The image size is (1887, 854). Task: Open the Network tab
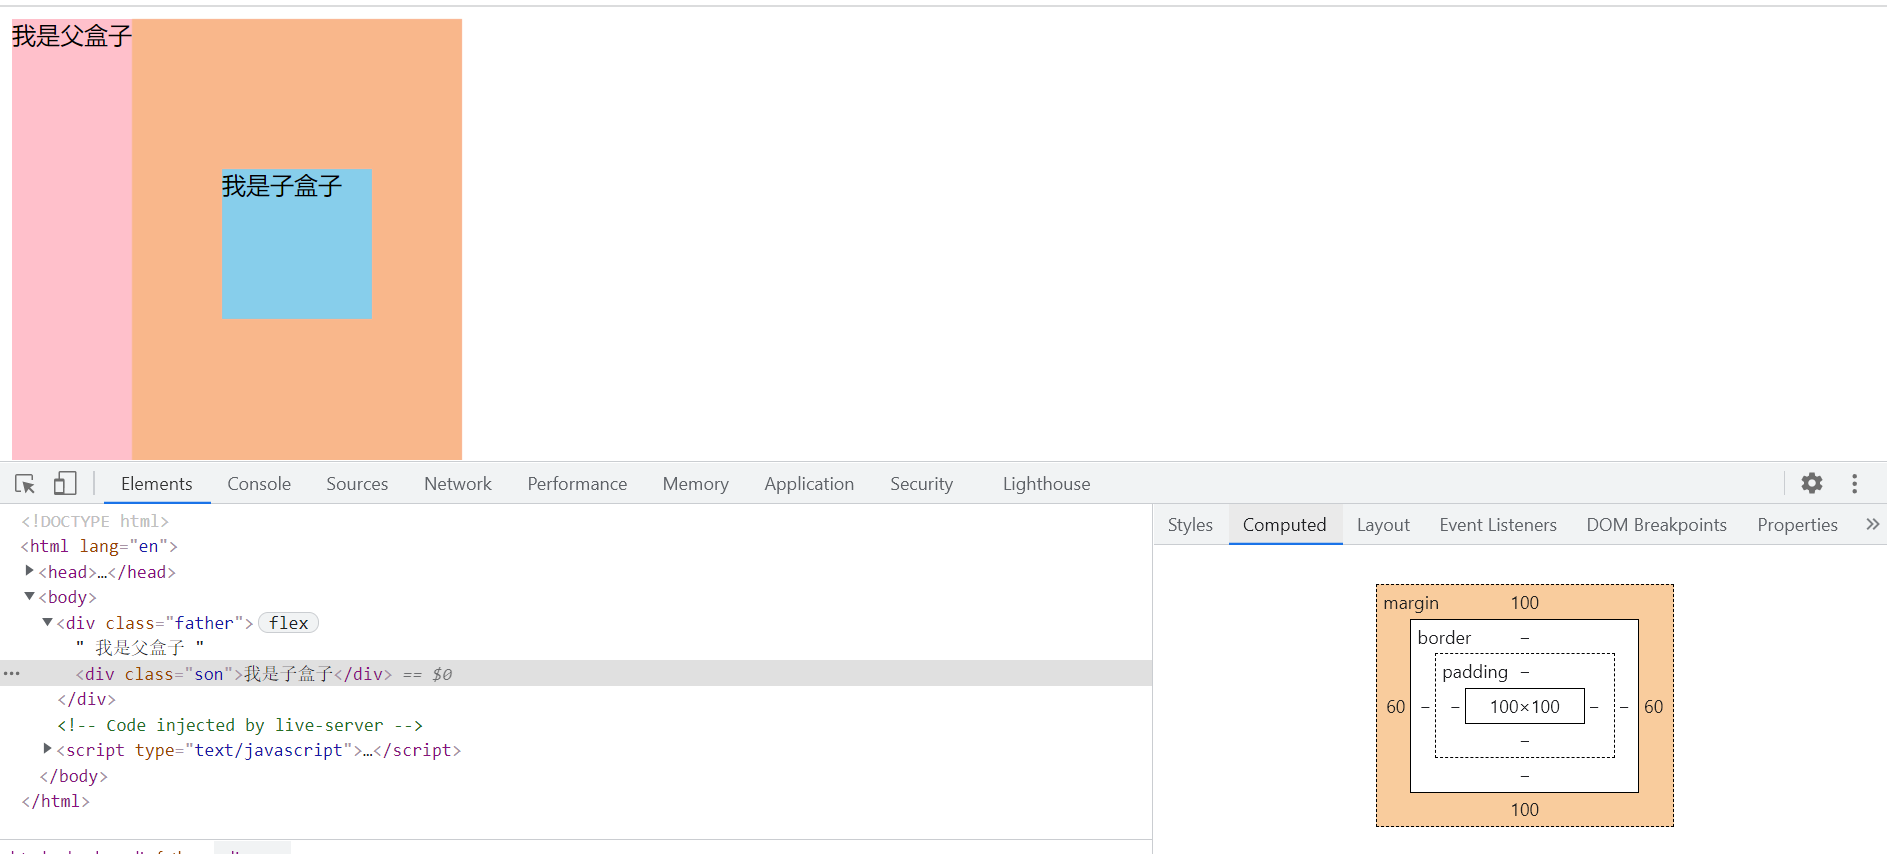click(458, 484)
